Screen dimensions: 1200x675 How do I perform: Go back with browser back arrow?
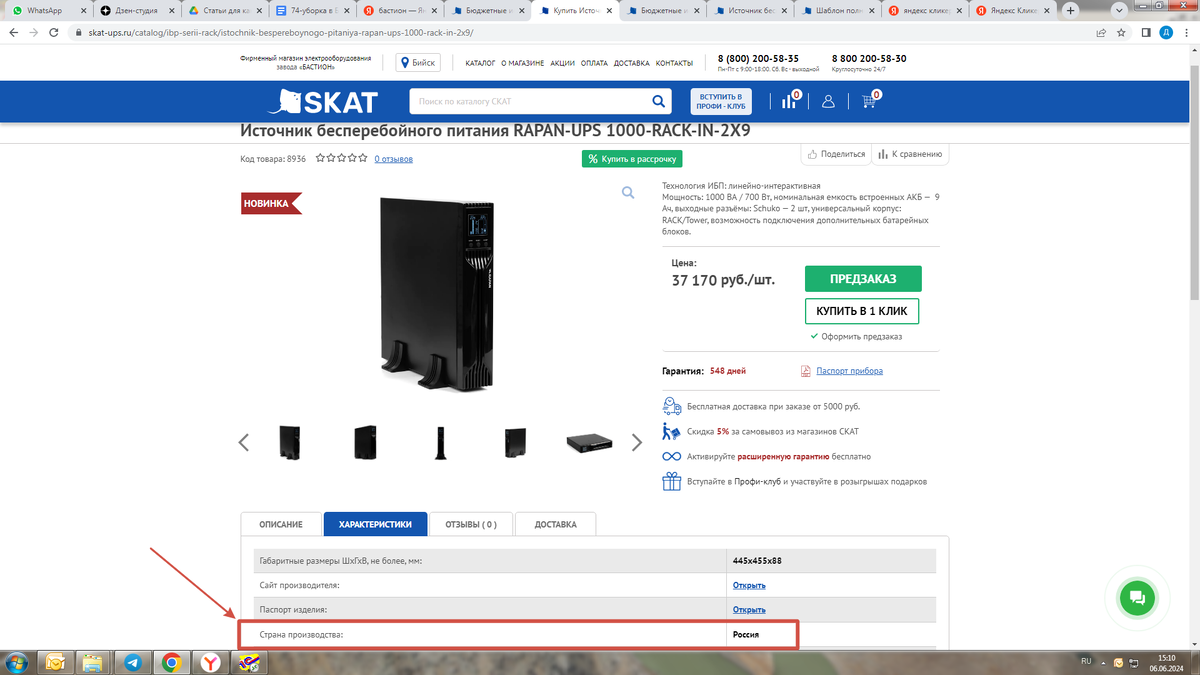coord(14,32)
